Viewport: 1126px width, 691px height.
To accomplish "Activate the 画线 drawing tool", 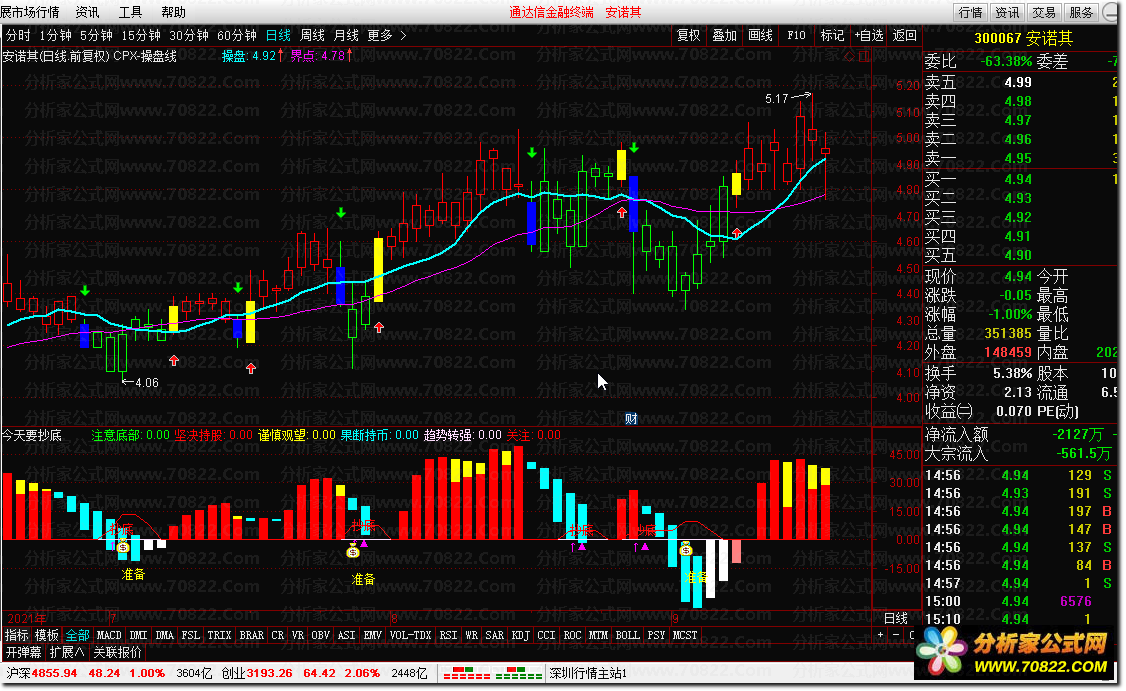I will pyautogui.click(x=760, y=35).
